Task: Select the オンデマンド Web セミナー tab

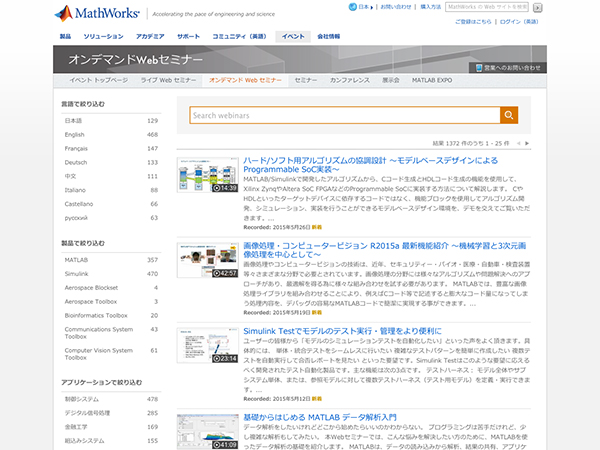Action: 245,80
